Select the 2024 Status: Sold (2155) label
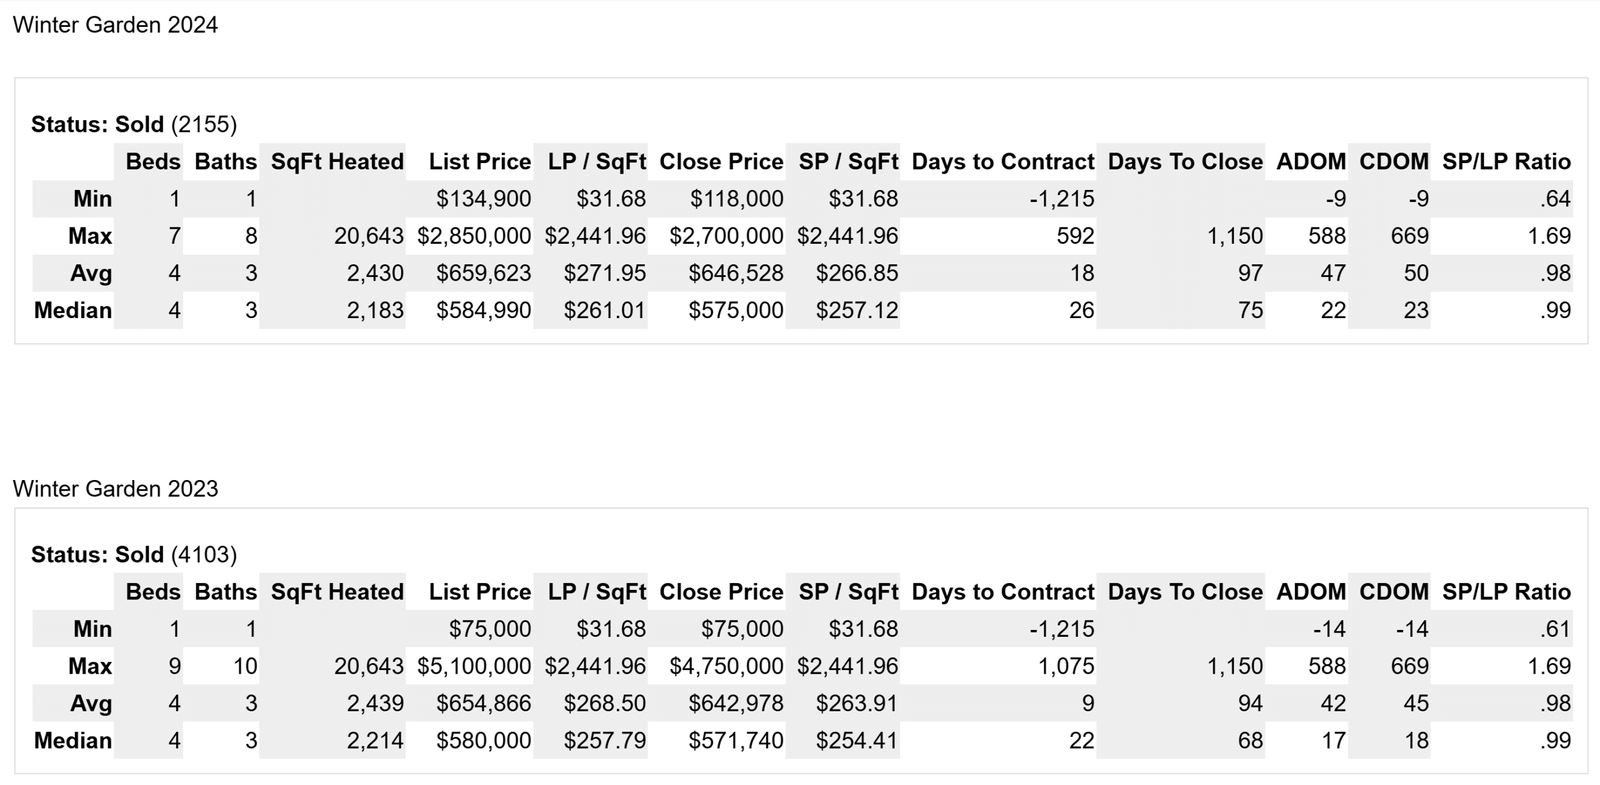Screen dimensions: 1600x785 [x=134, y=125]
